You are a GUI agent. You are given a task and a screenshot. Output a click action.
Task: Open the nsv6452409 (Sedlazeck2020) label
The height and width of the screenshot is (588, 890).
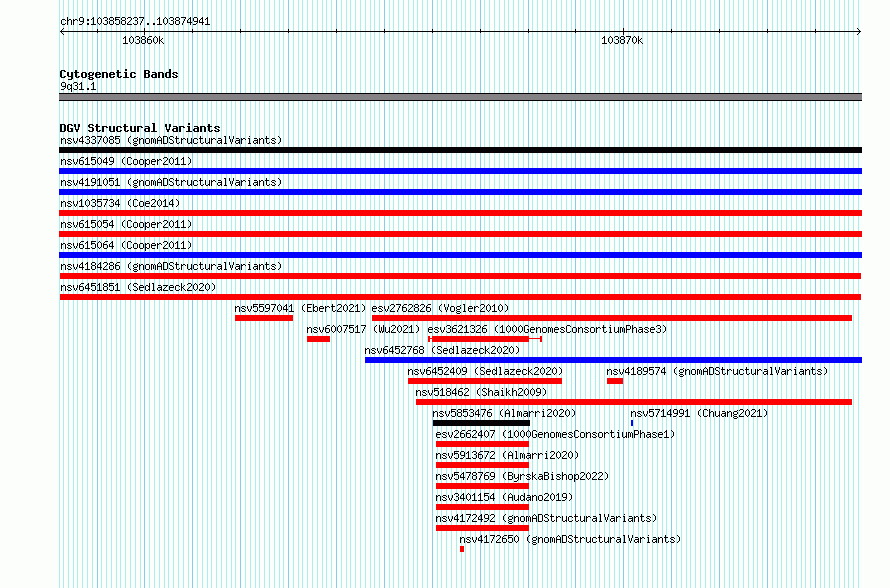pos(485,371)
